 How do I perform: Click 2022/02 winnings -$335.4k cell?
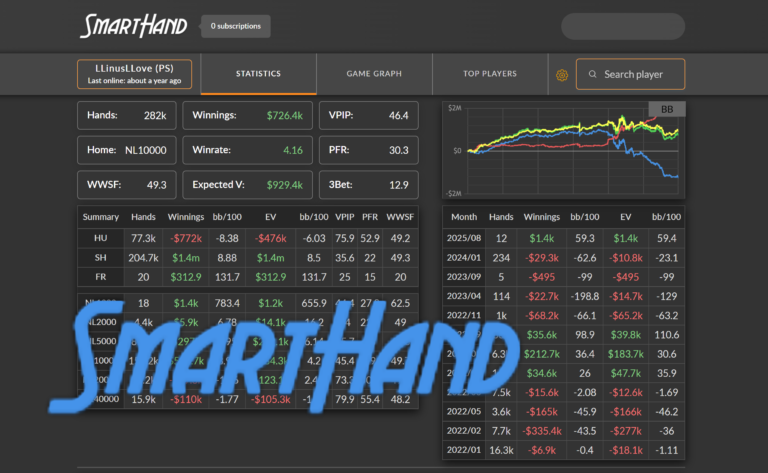[542, 431]
